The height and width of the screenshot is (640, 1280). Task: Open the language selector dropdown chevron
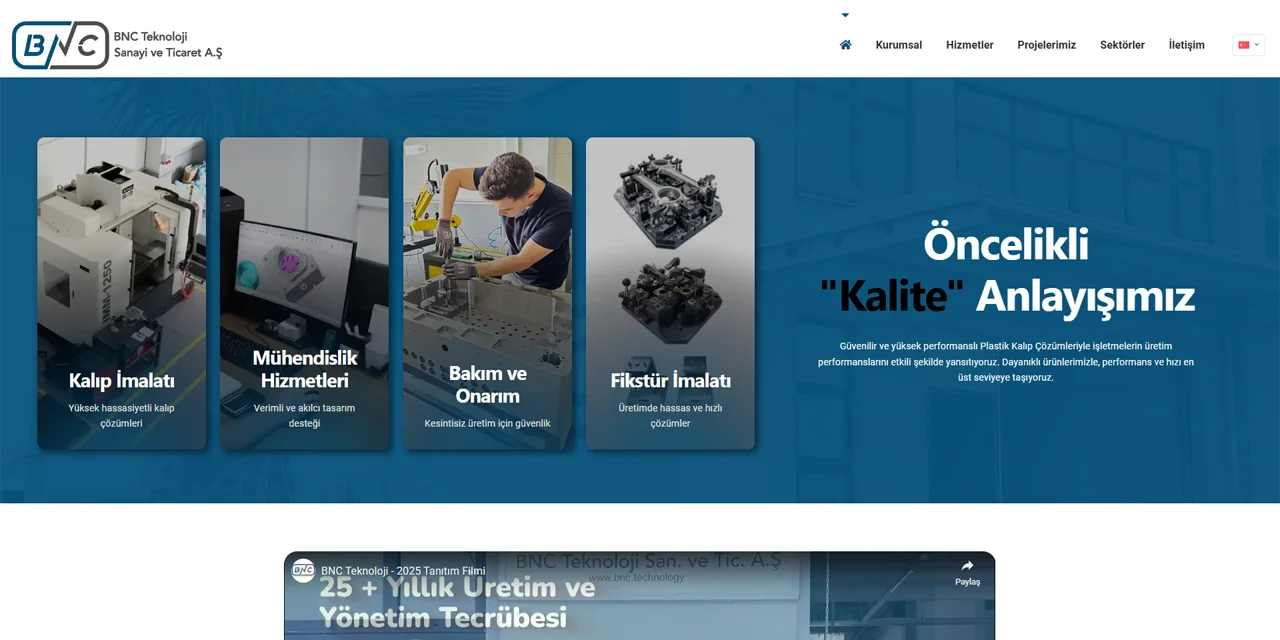pyautogui.click(x=1257, y=44)
